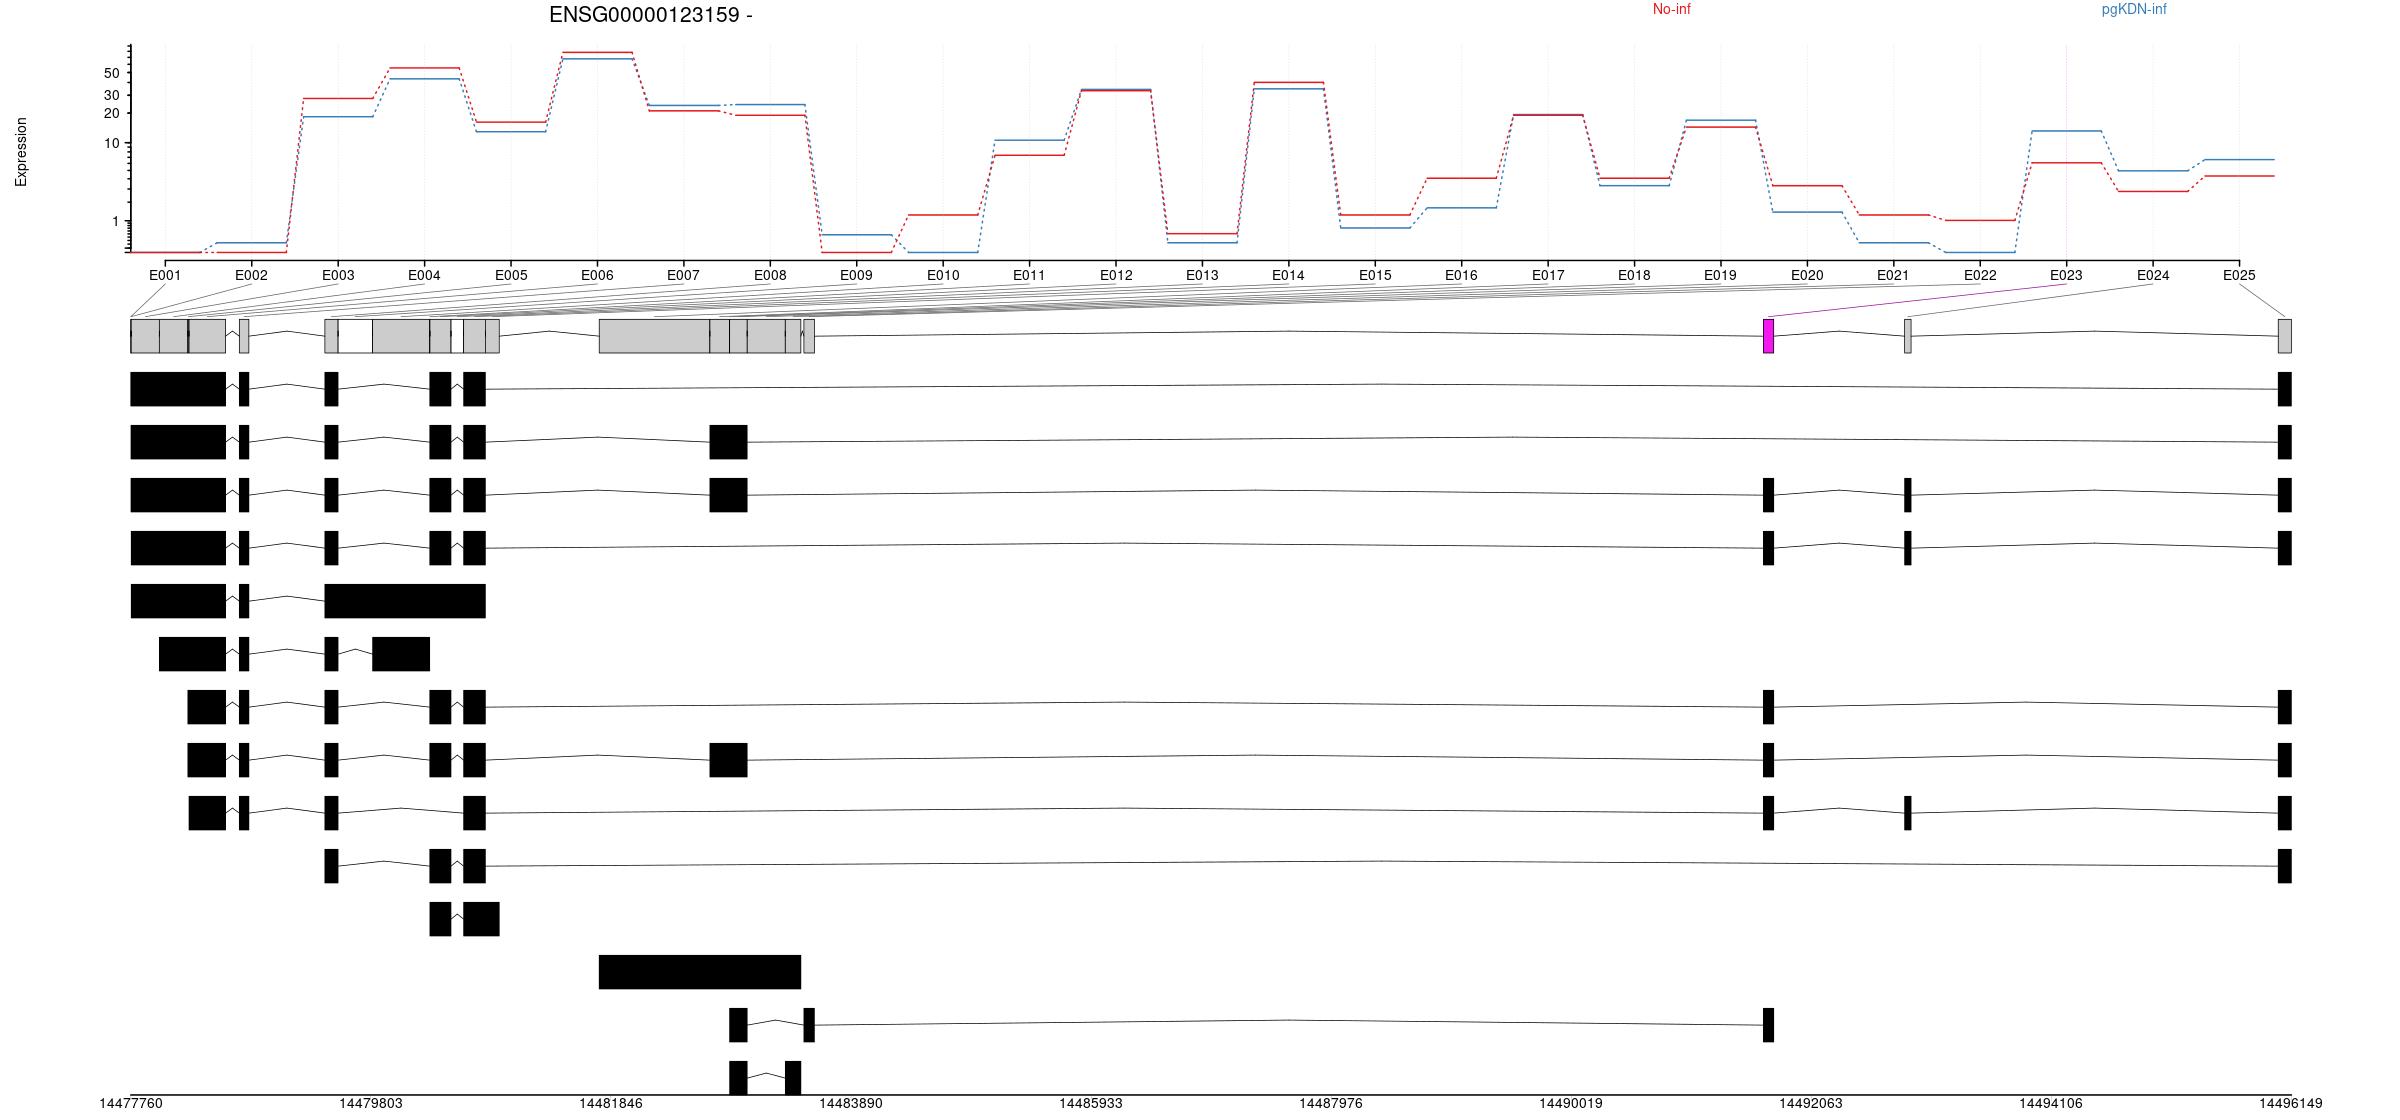
Task: Click the Expression y-axis label
Action: pos(21,152)
